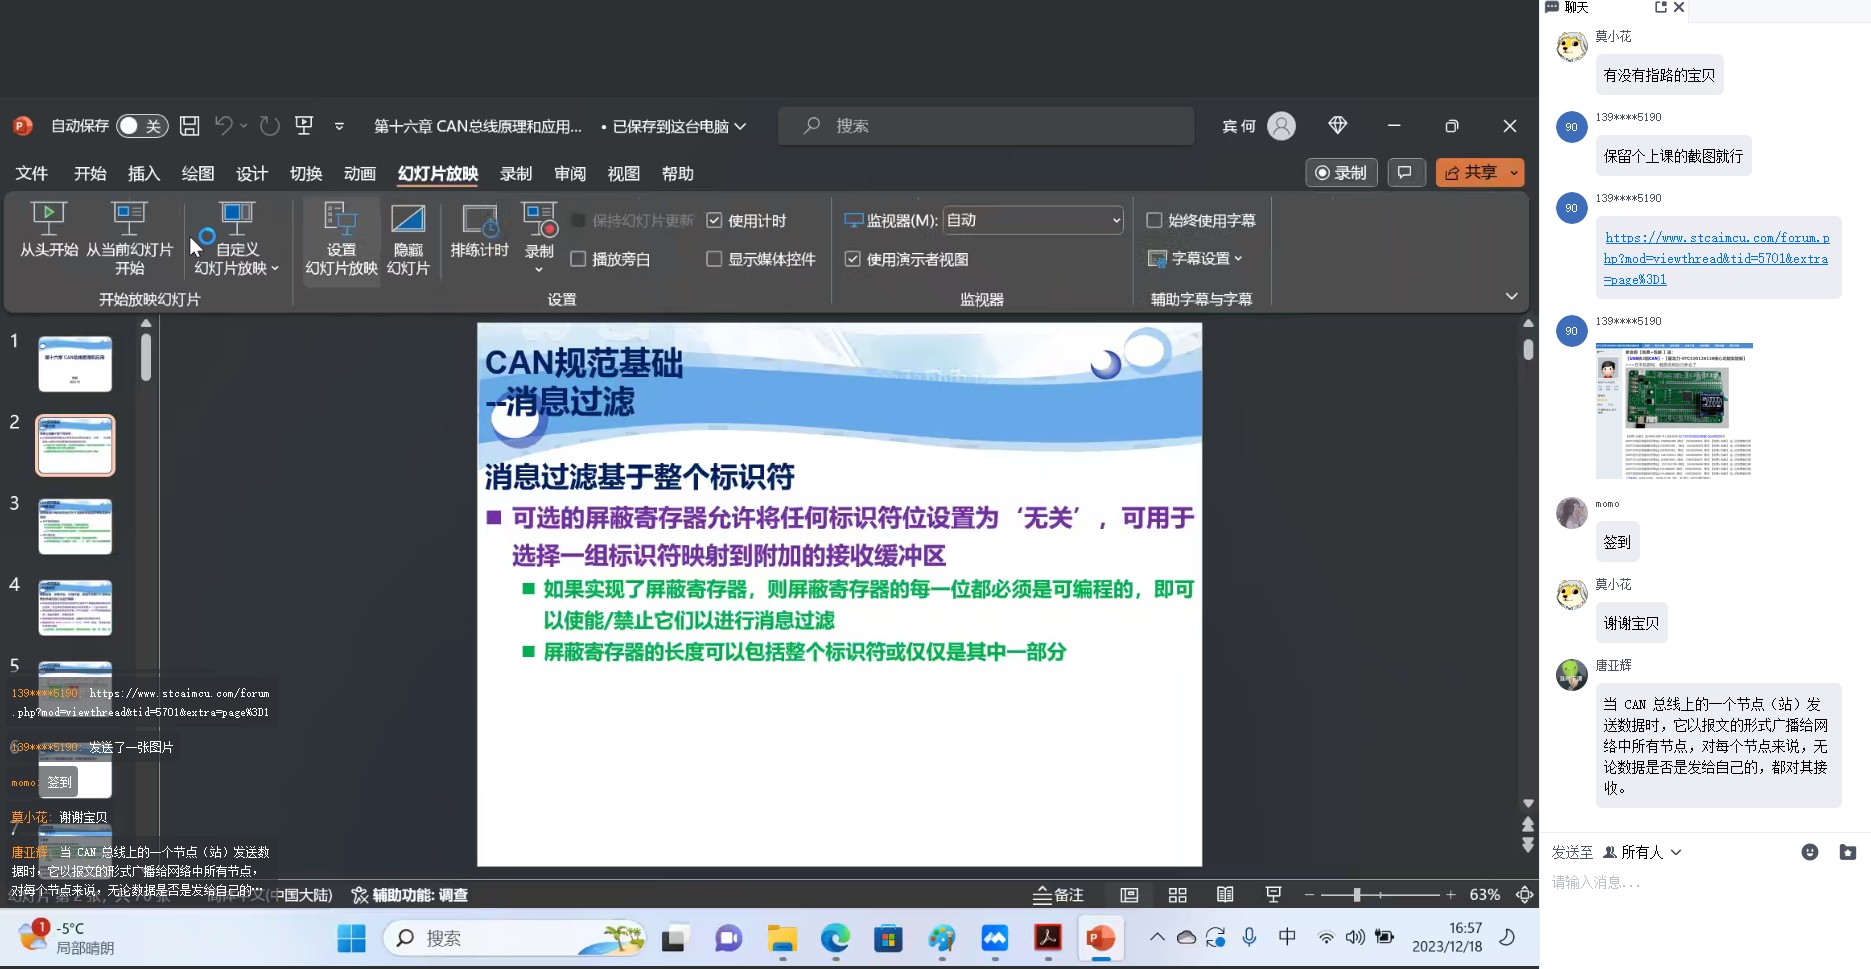
Task: Toggle AutoSave switch
Action: 142,126
